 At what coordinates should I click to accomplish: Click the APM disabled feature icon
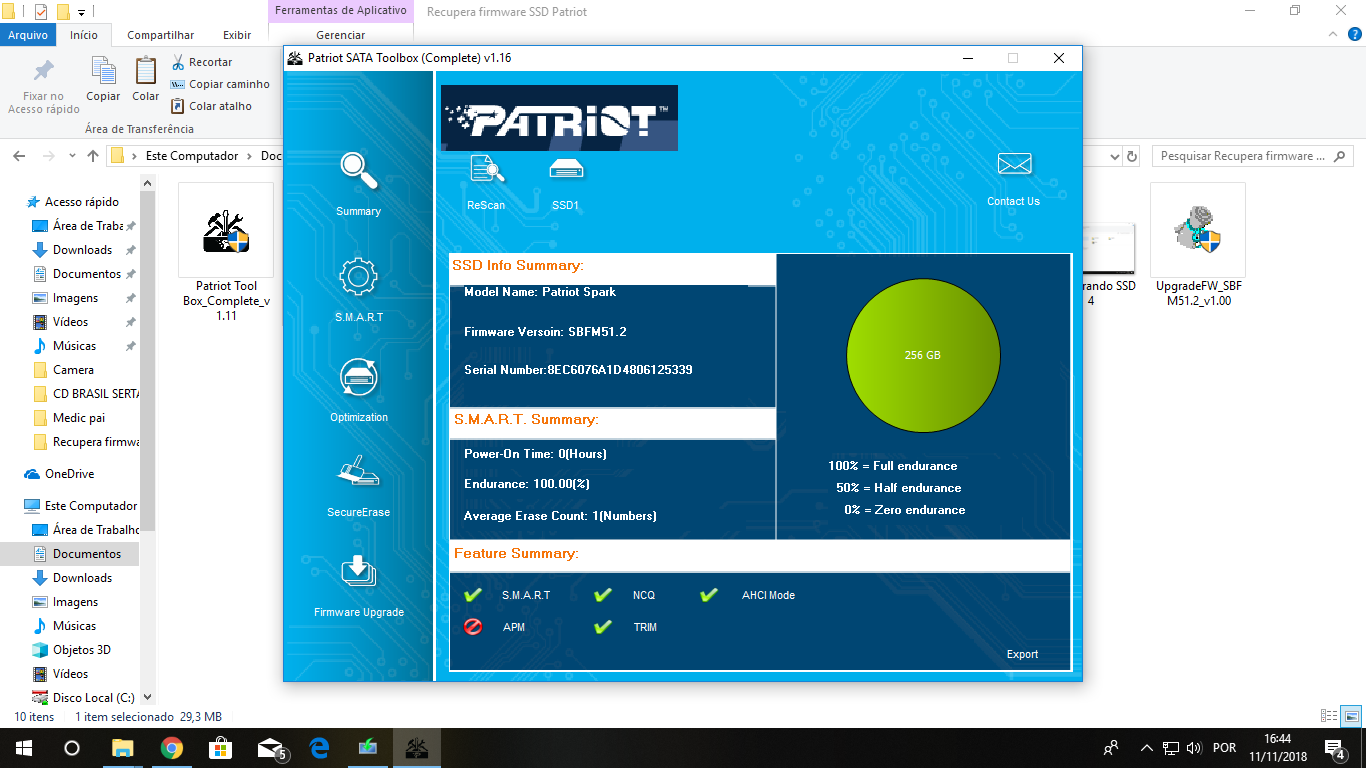coord(473,627)
